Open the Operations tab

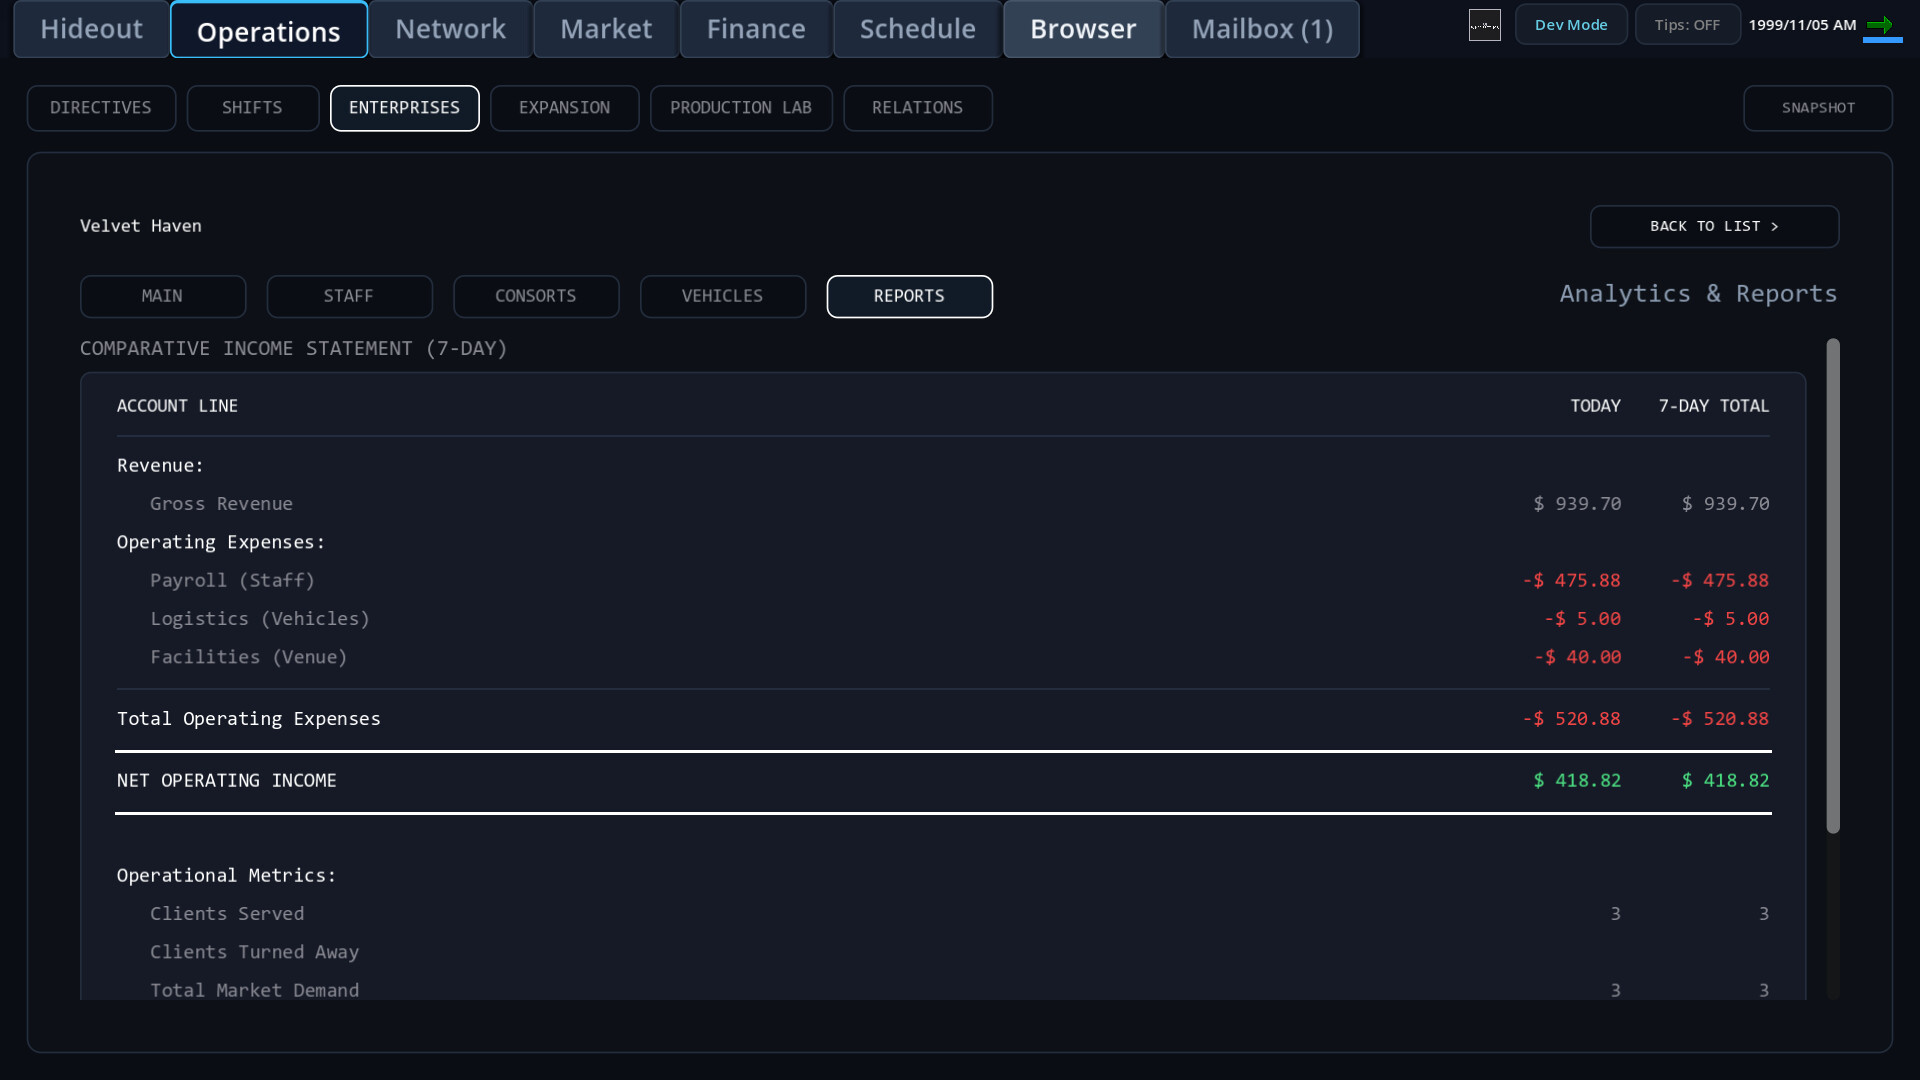coord(269,30)
